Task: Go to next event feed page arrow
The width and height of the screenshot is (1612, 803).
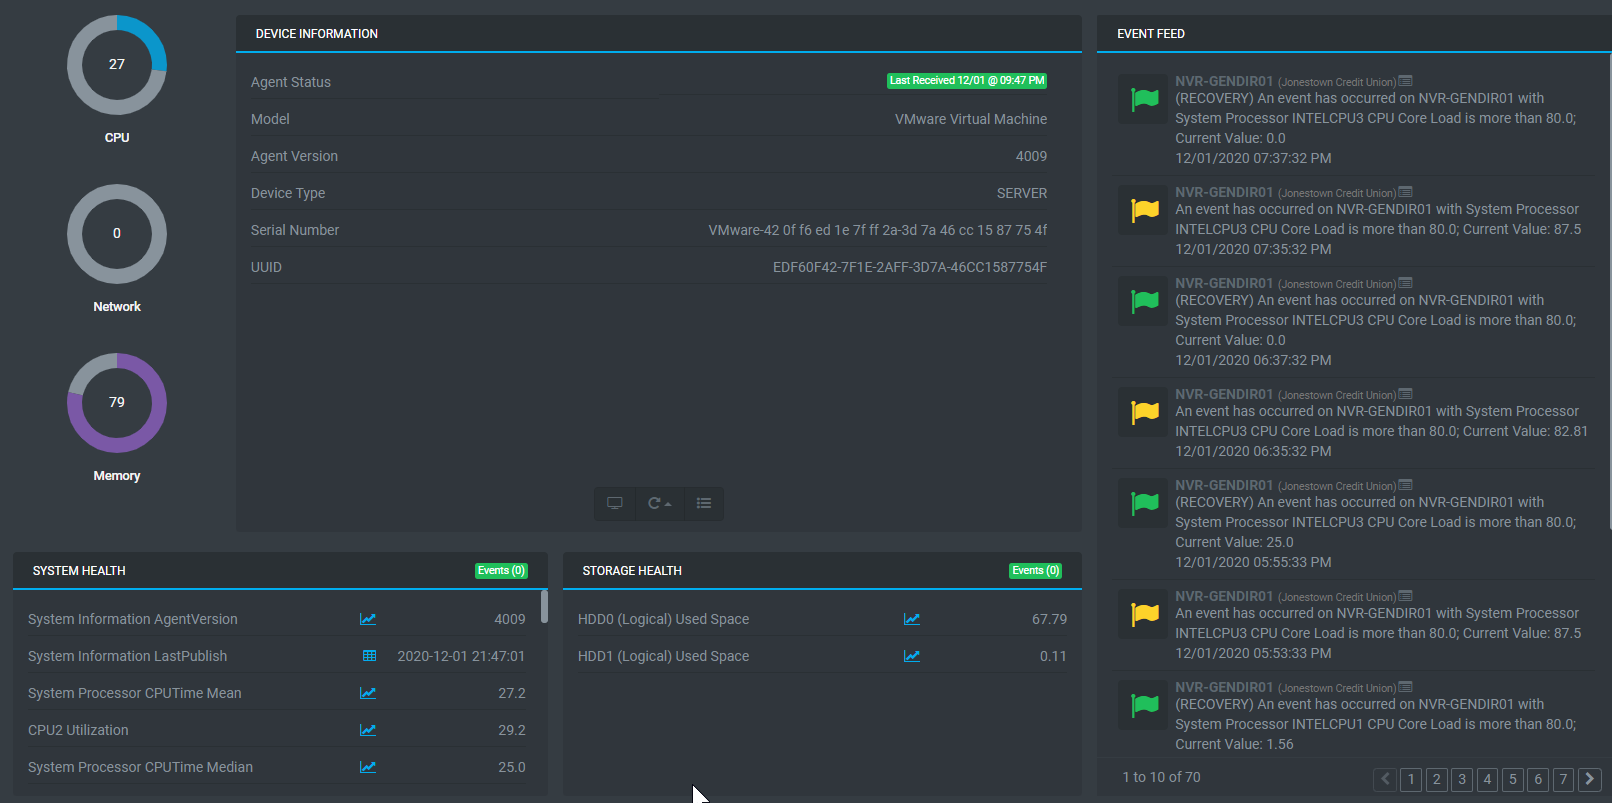Action: (1590, 779)
